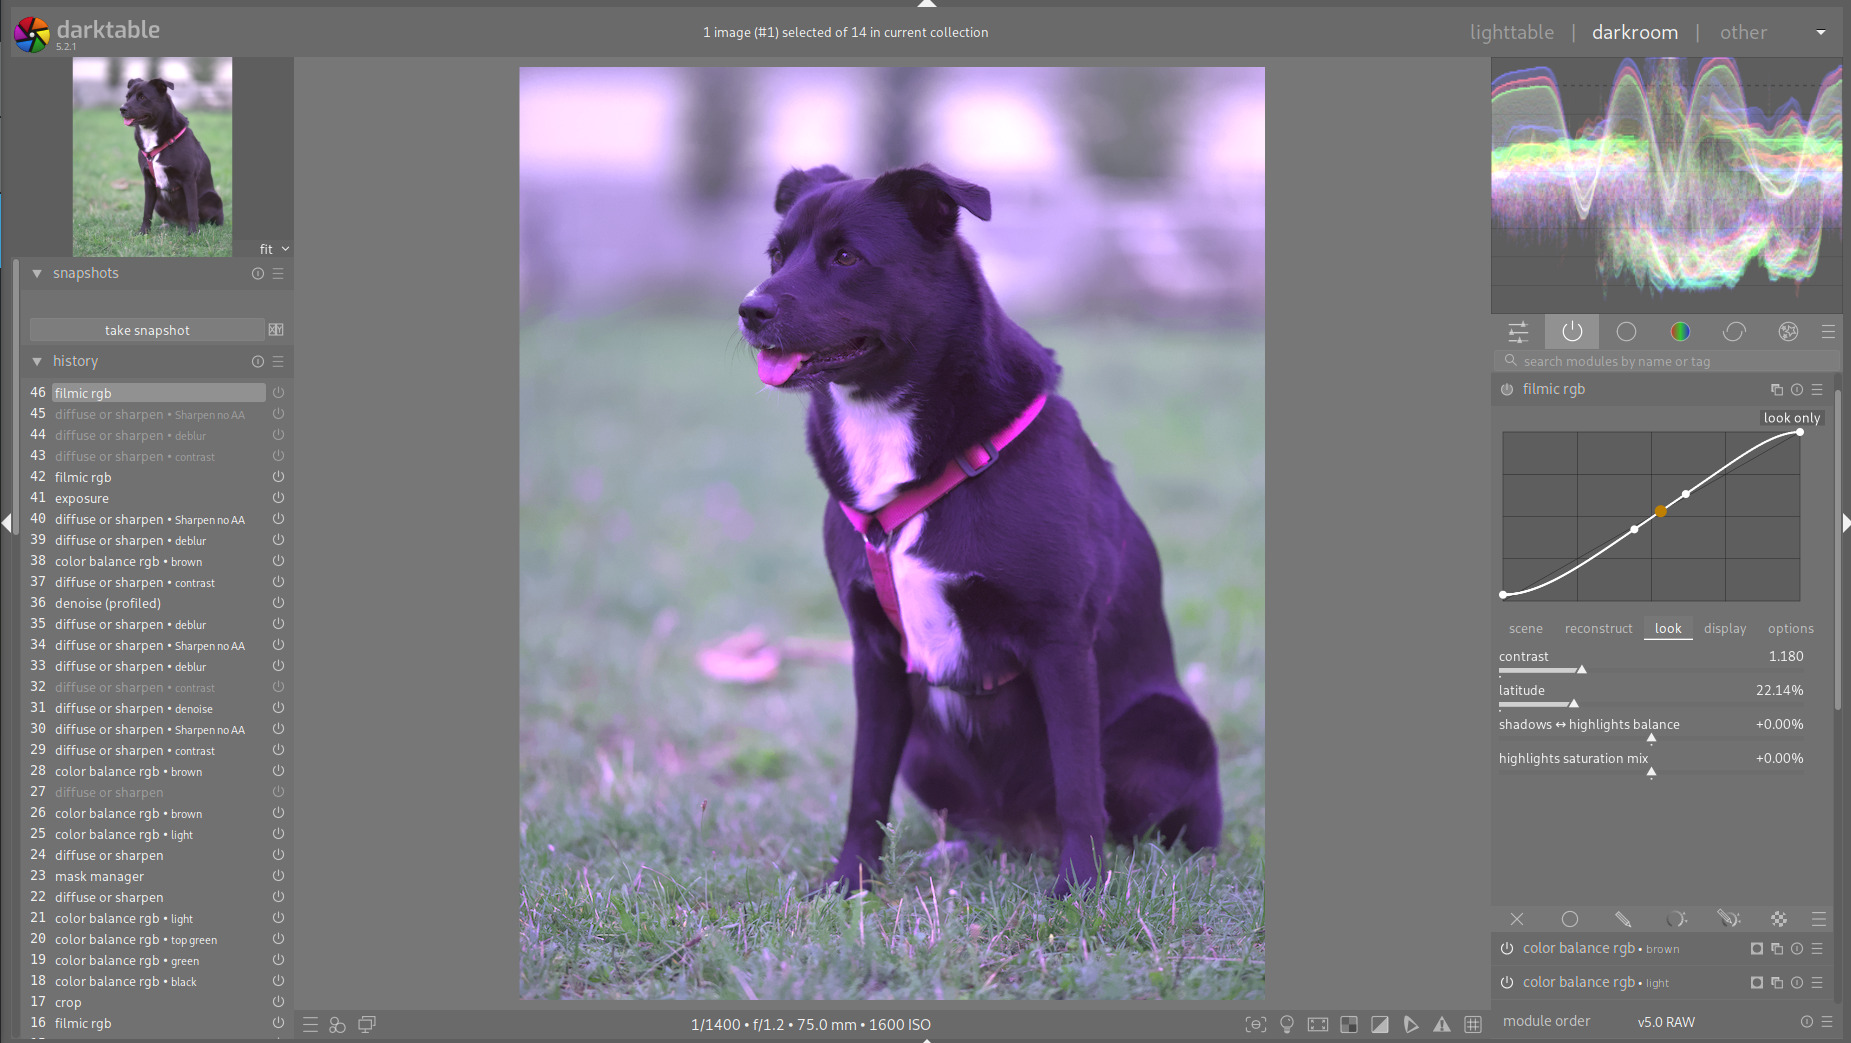
Task: Select the drawn mask pencil icon
Action: [1623, 919]
